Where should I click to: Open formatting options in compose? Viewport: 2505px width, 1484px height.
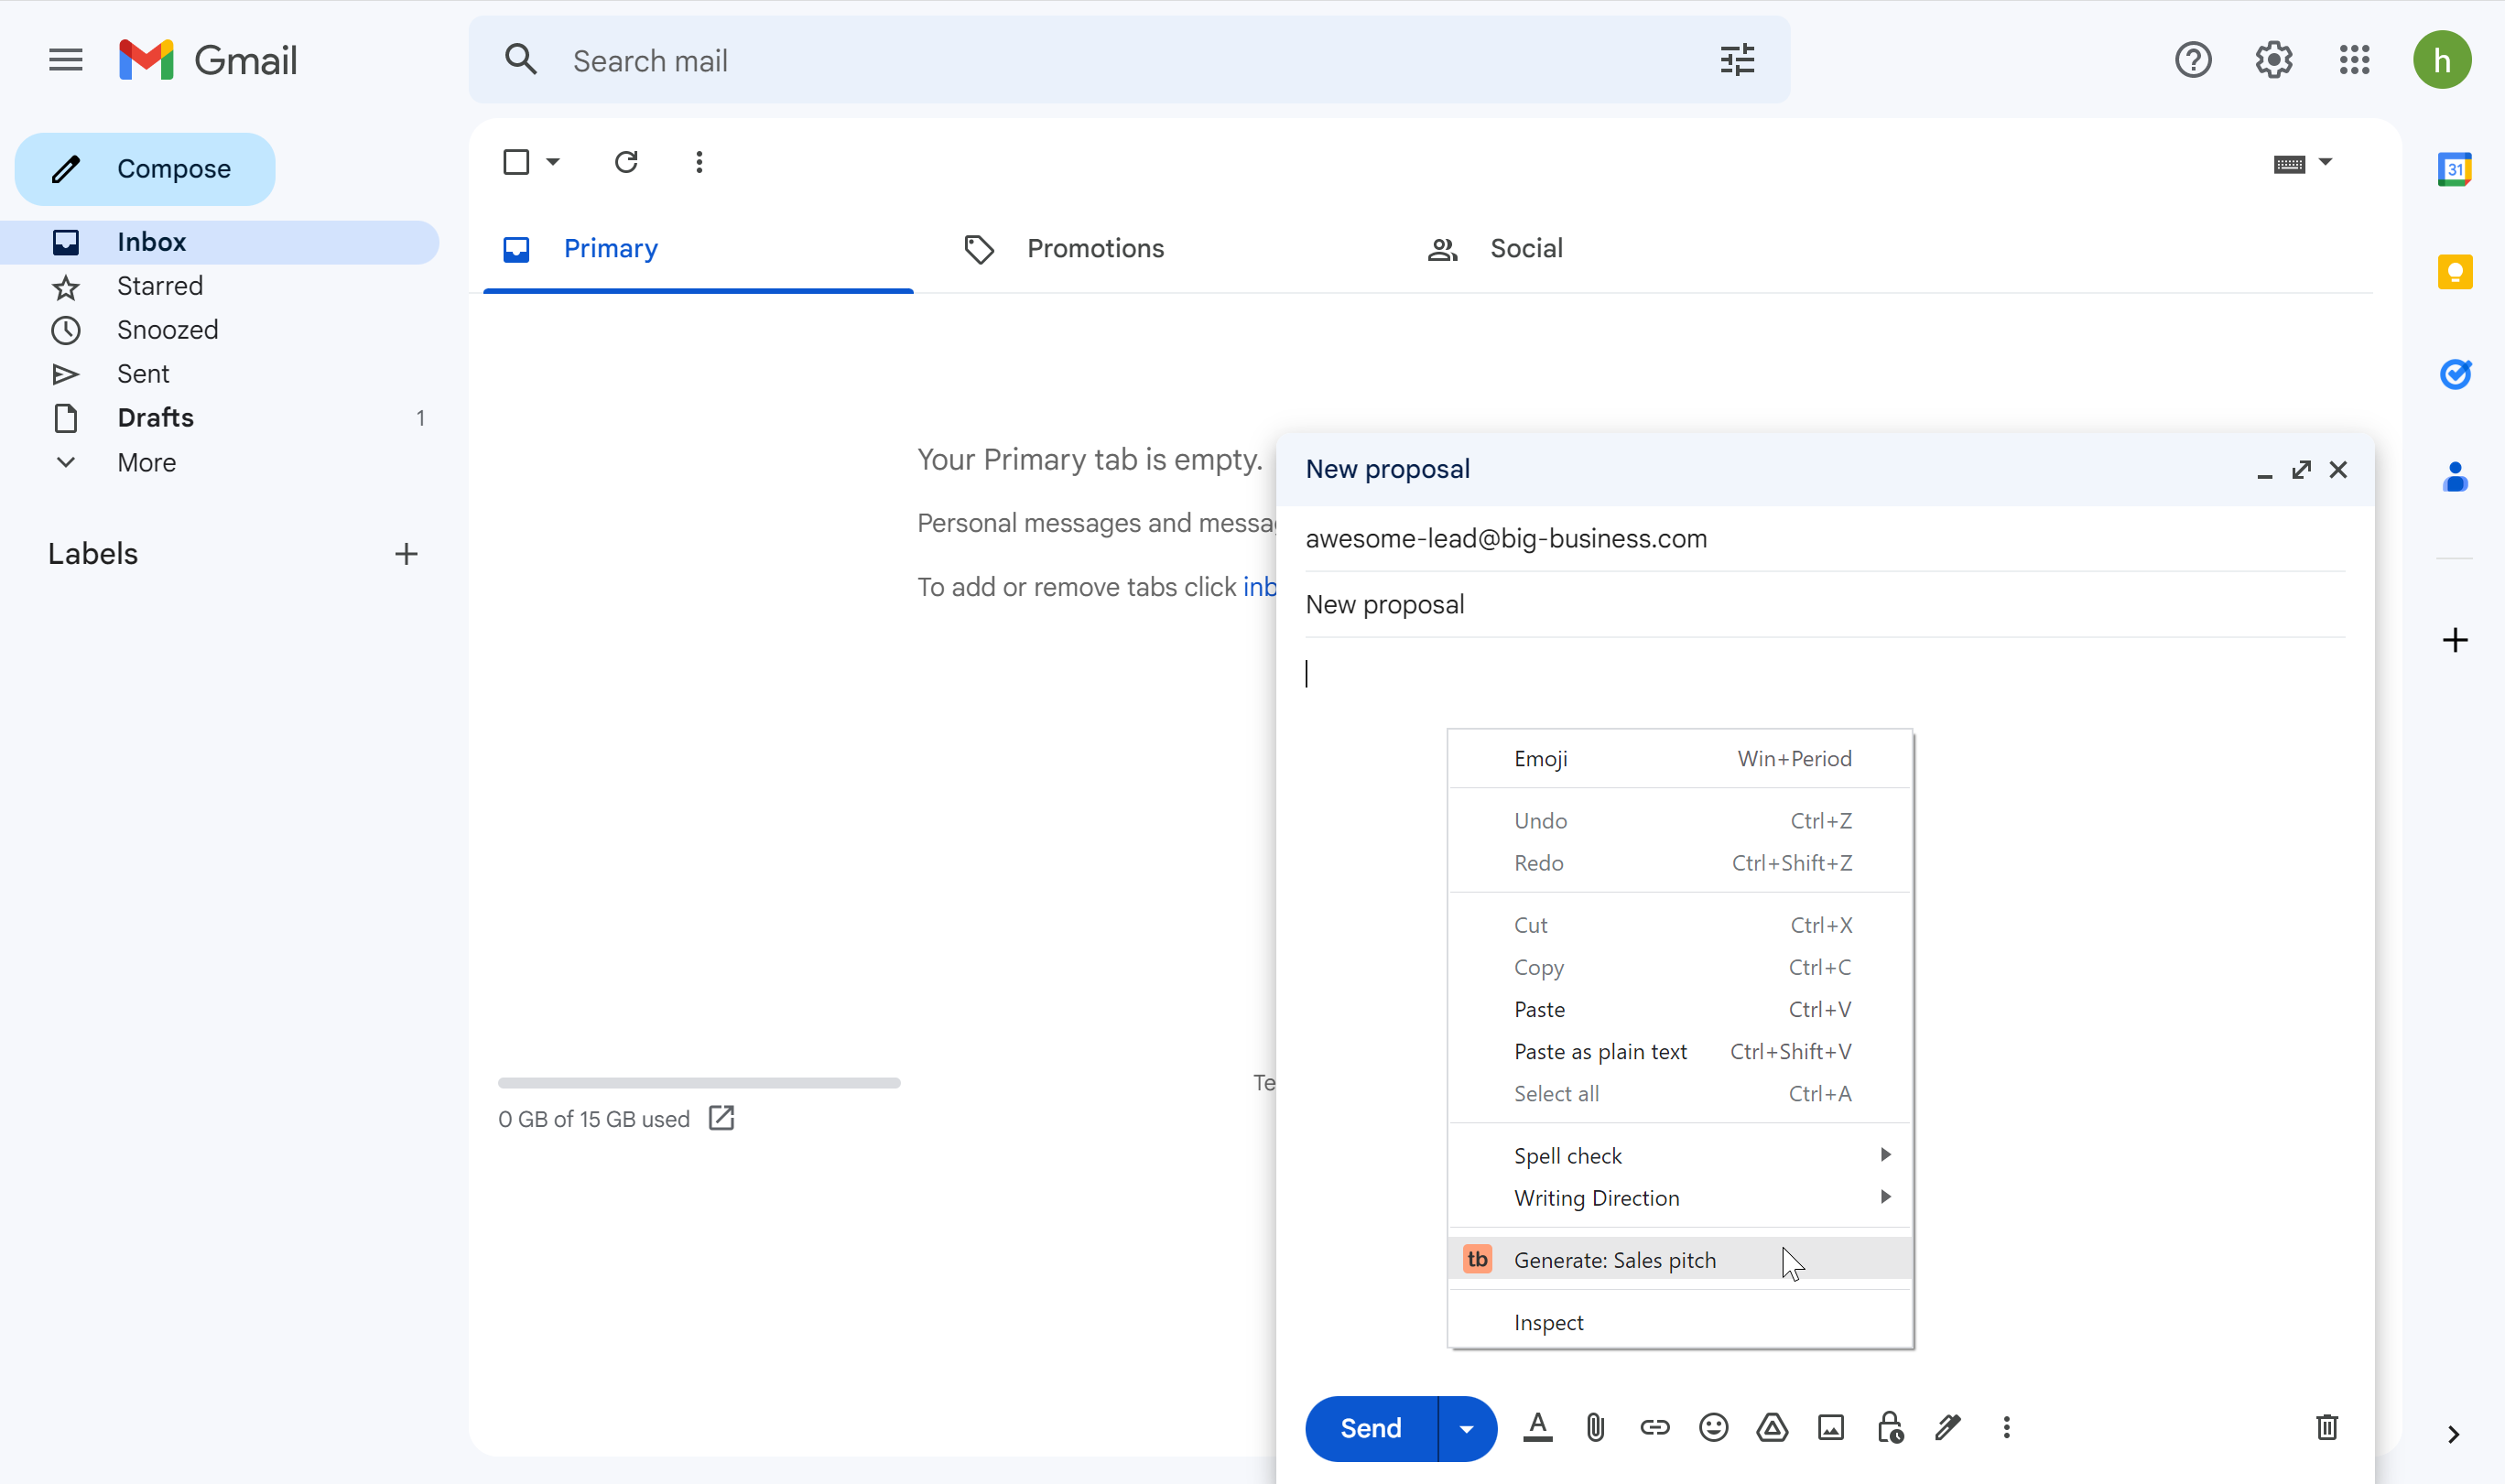coord(1537,1427)
